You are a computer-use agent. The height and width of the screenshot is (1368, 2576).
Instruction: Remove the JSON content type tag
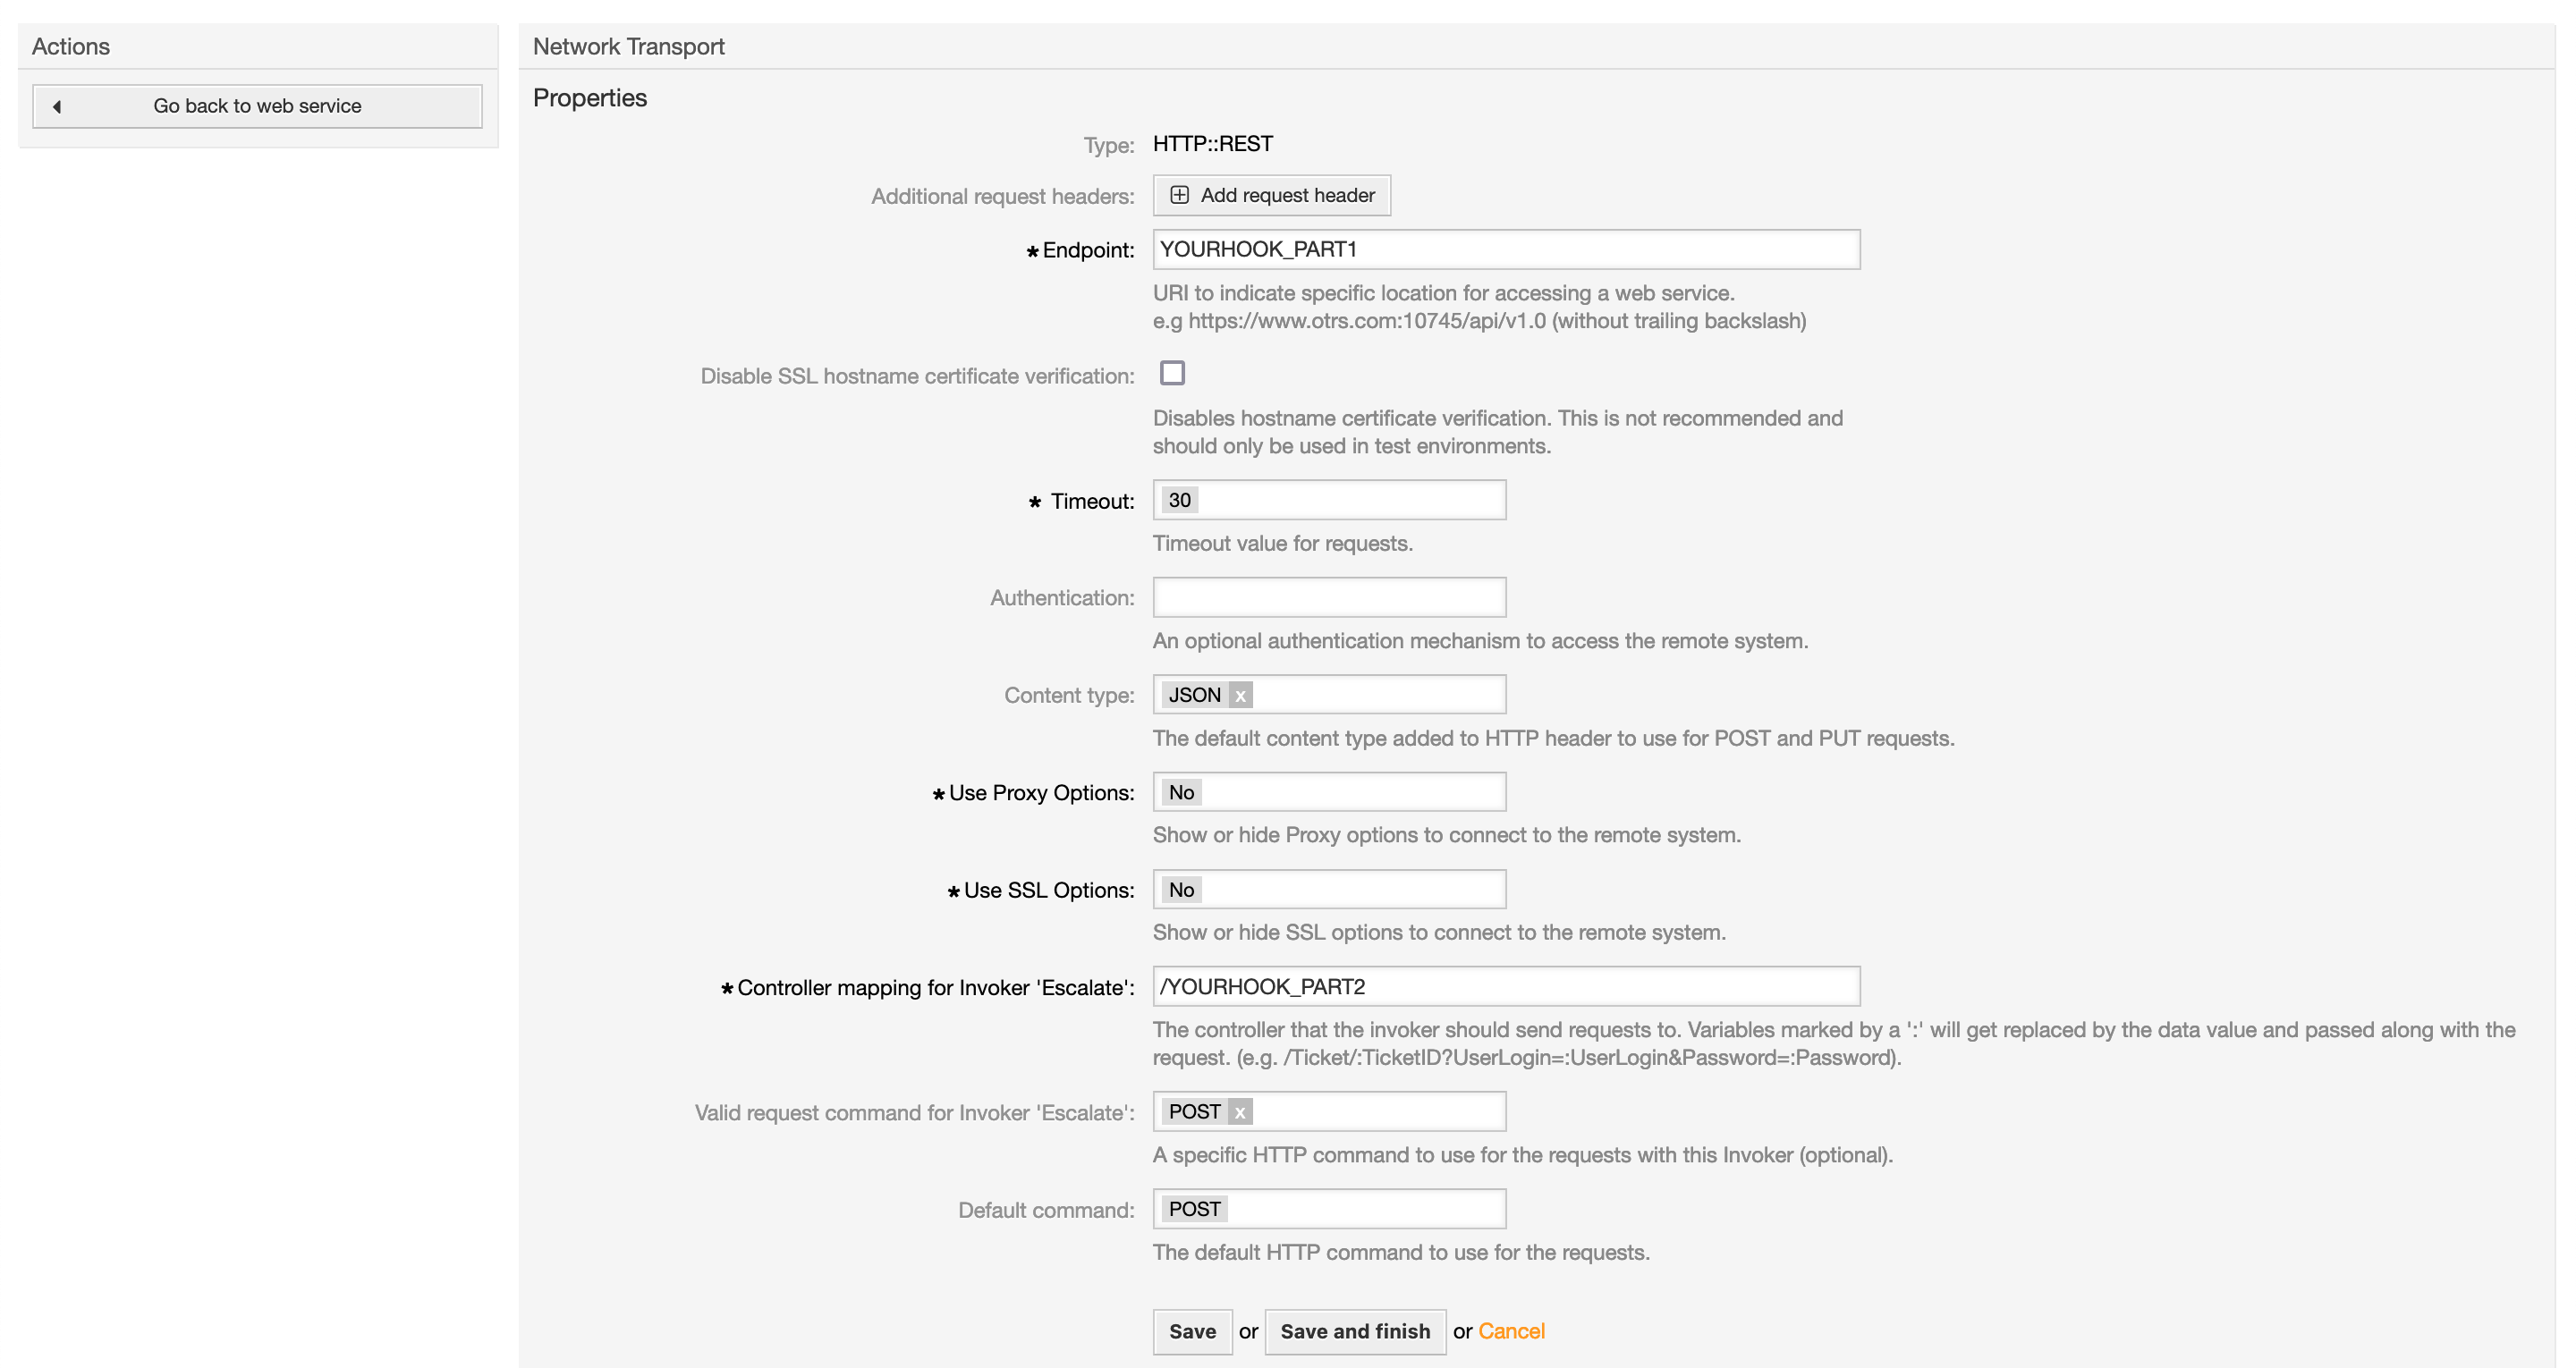(1240, 695)
